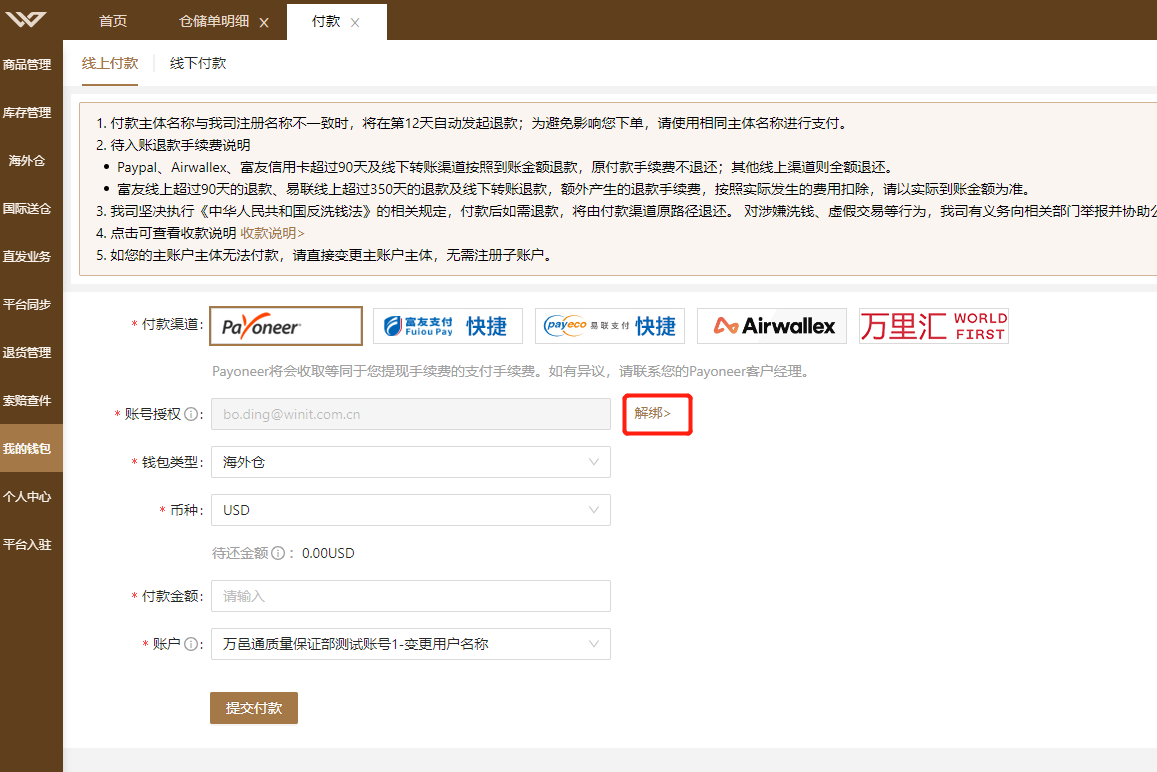Viewport: 1157px width, 772px height.
Task: Expand the 币种 dropdown showing USD
Action: [411, 510]
